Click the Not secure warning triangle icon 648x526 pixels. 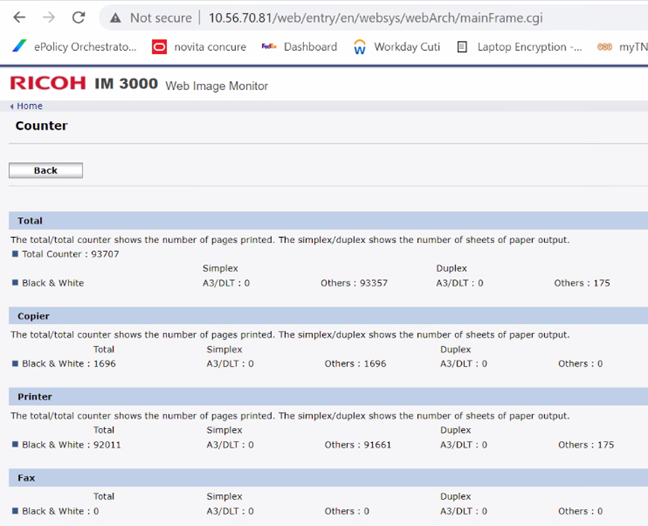click(115, 18)
